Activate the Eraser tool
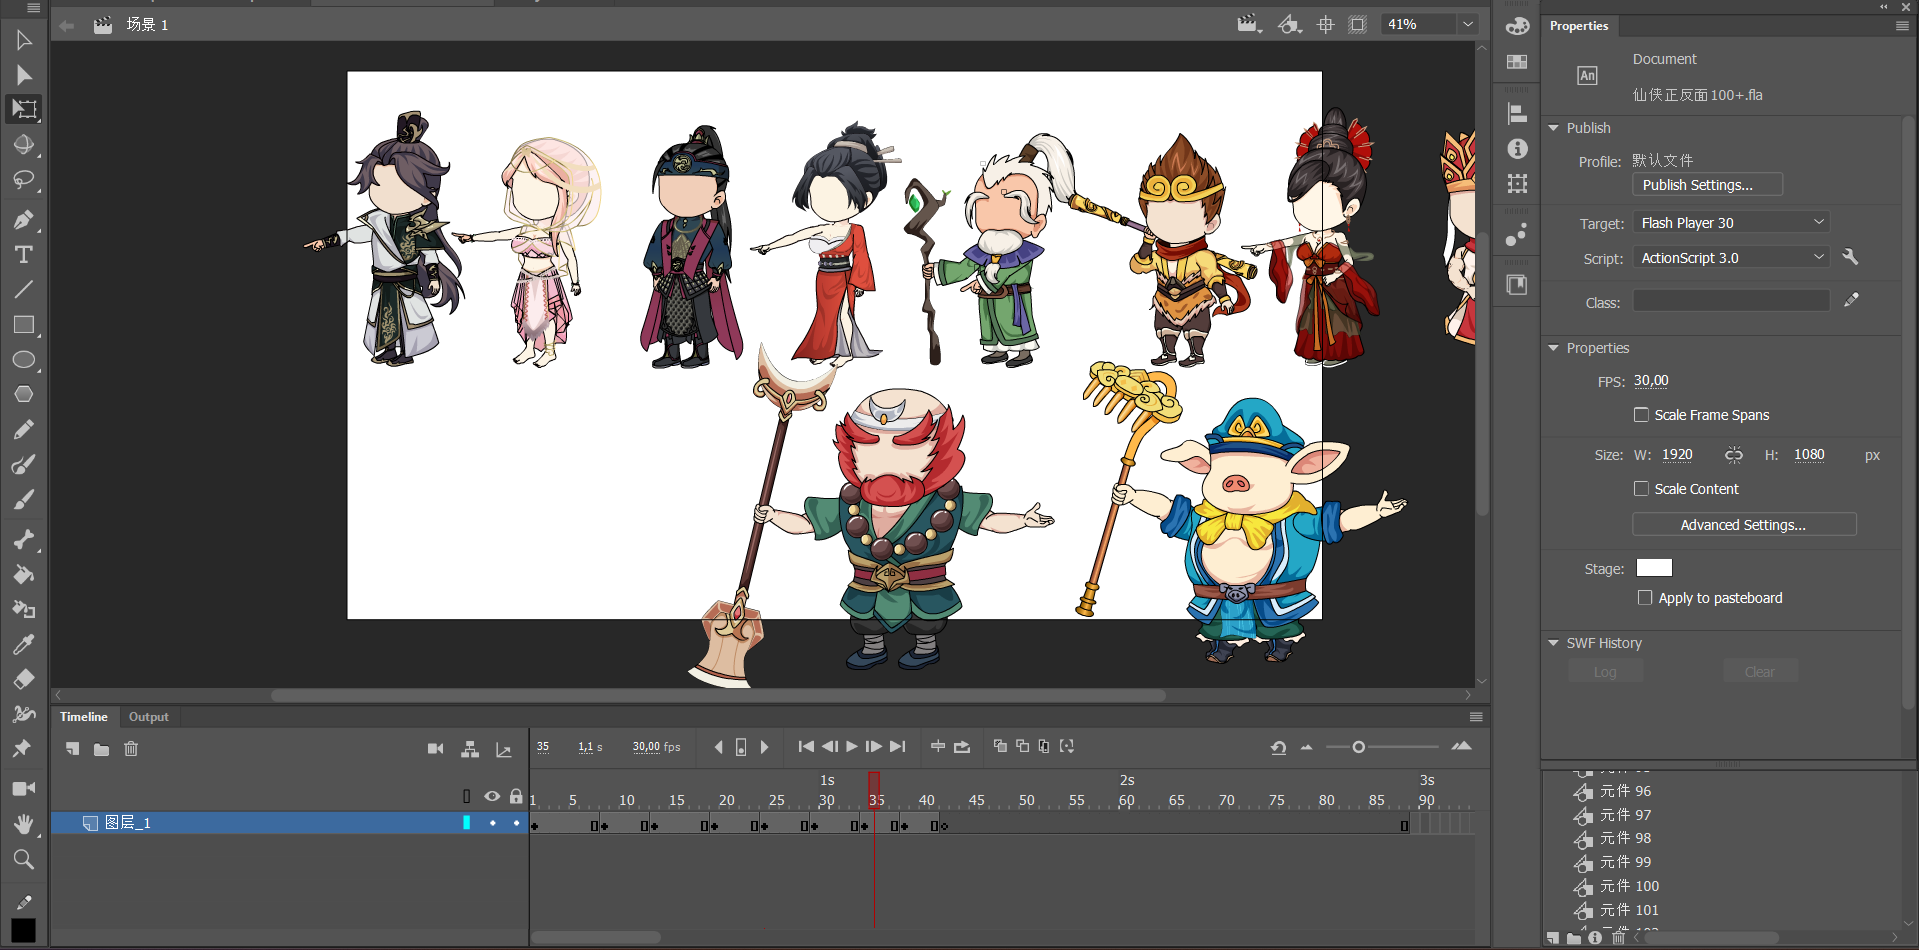This screenshot has width=1919, height=950. 23,680
